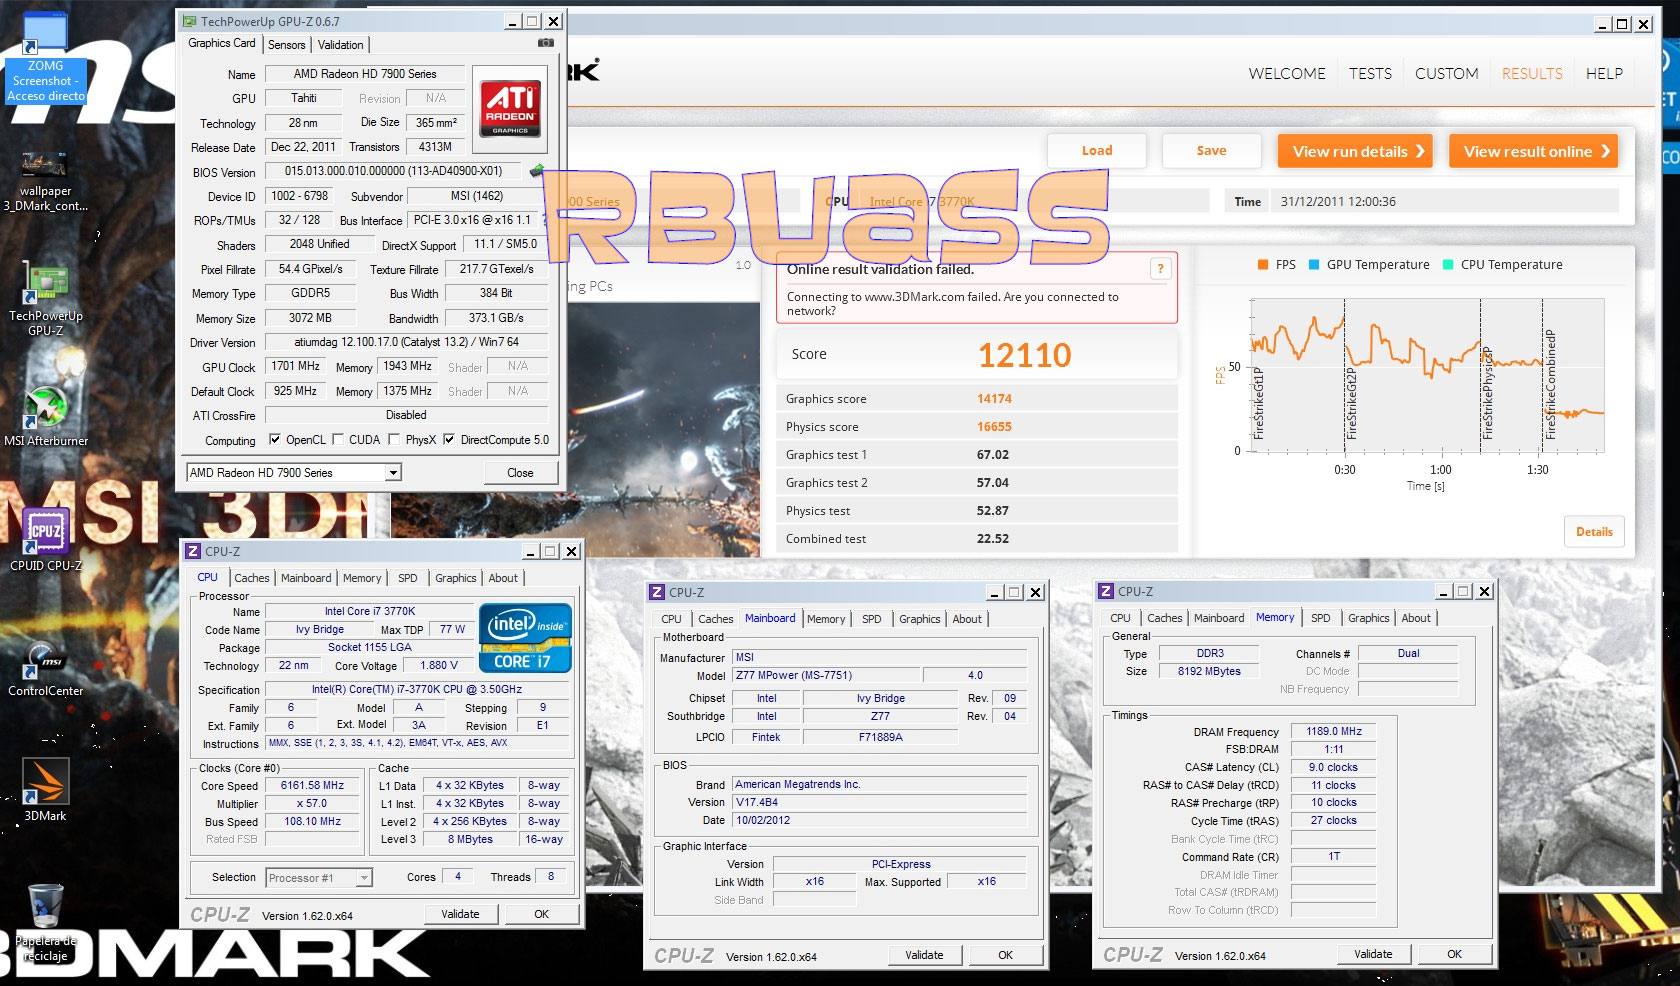Click the CAS# Latency value 9.0 clocks

pyautogui.click(x=1334, y=767)
